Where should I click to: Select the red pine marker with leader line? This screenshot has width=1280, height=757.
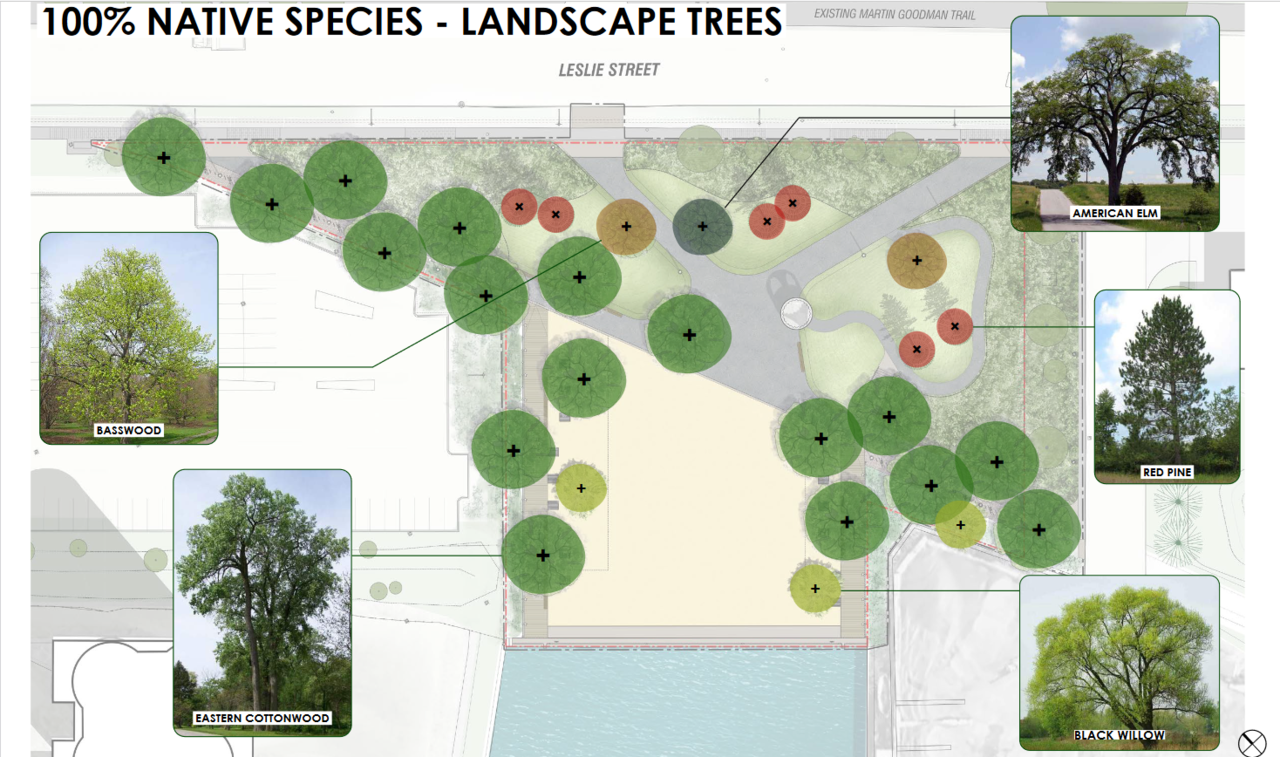click(x=955, y=326)
